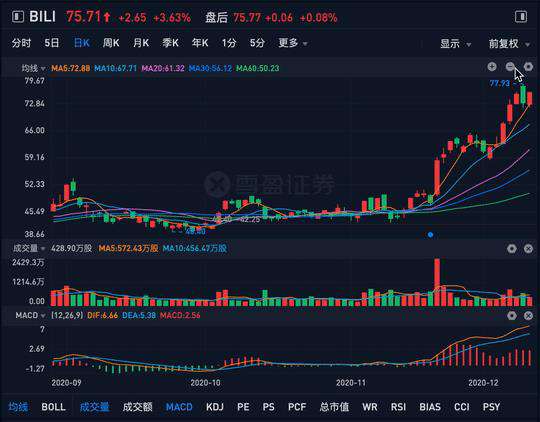Open volume indicator settings gear icon
The height and width of the screenshot is (422, 540).
pos(511,248)
